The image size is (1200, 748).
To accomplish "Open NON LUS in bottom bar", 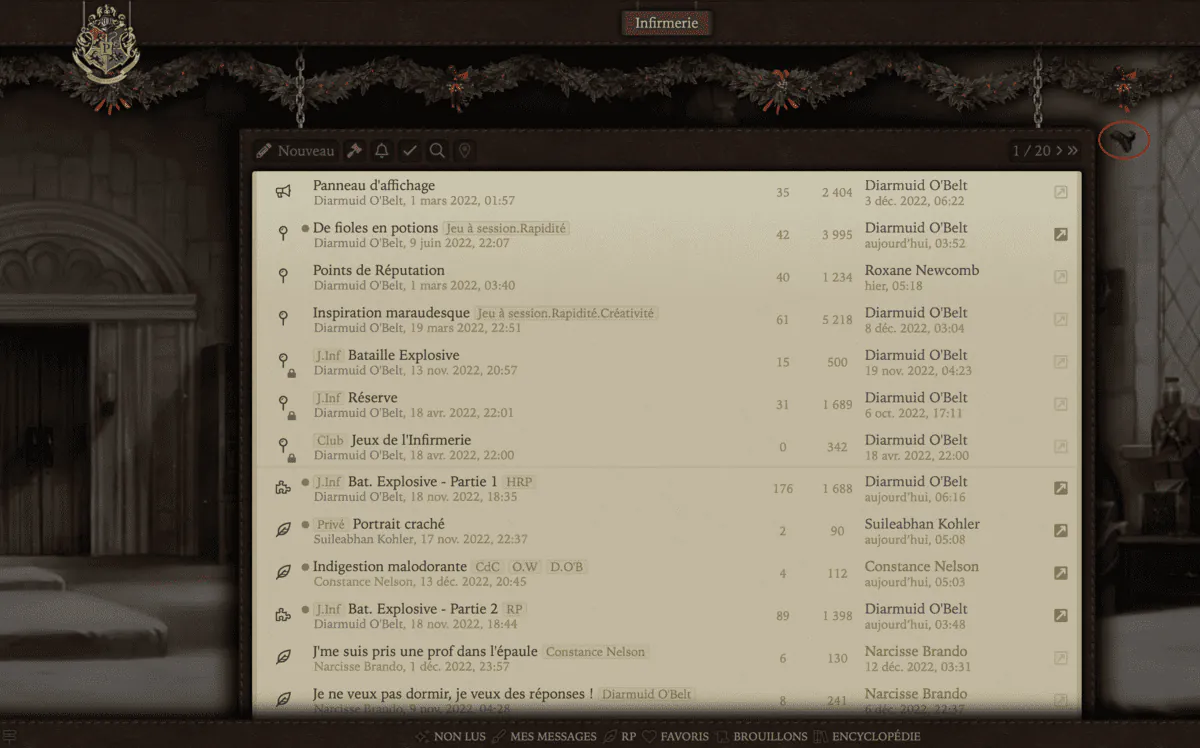I will pyautogui.click(x=451, y=737).
